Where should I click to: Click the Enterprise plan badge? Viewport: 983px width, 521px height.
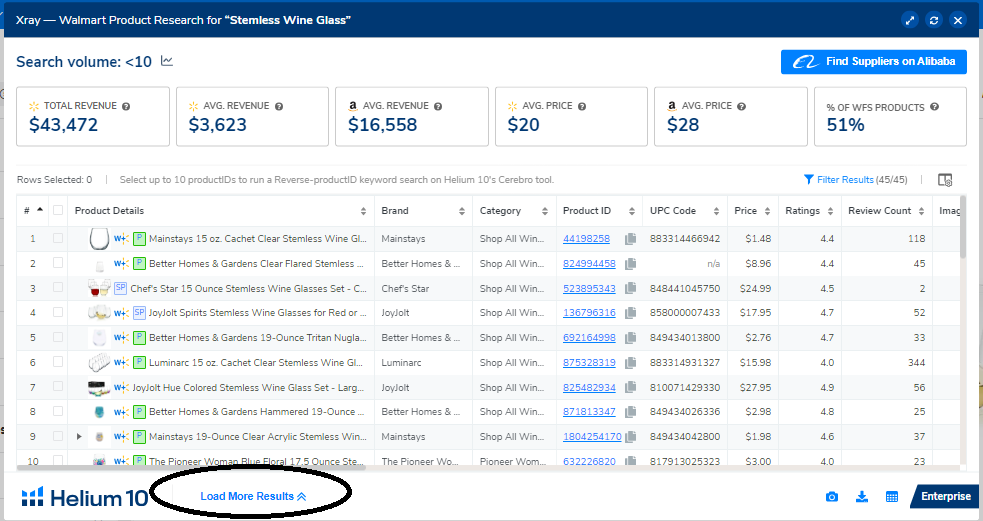tap(945, 497)
